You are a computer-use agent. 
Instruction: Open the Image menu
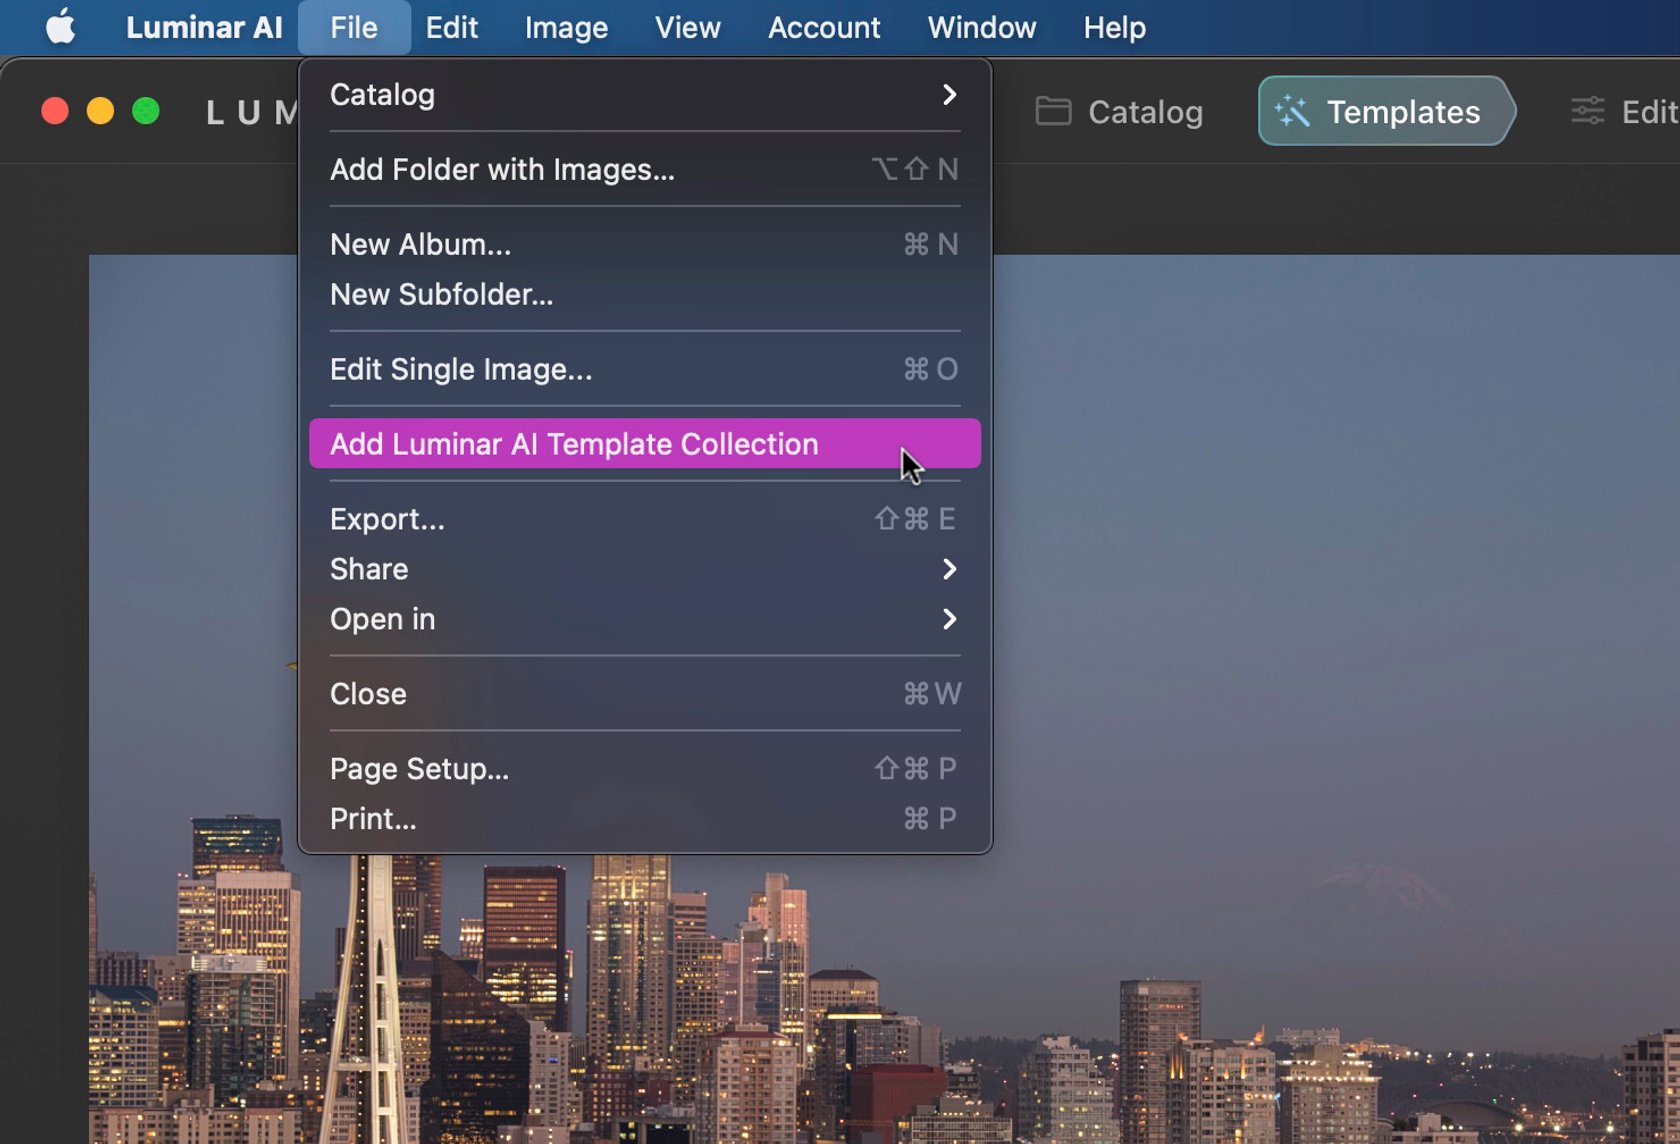[565, 27]
